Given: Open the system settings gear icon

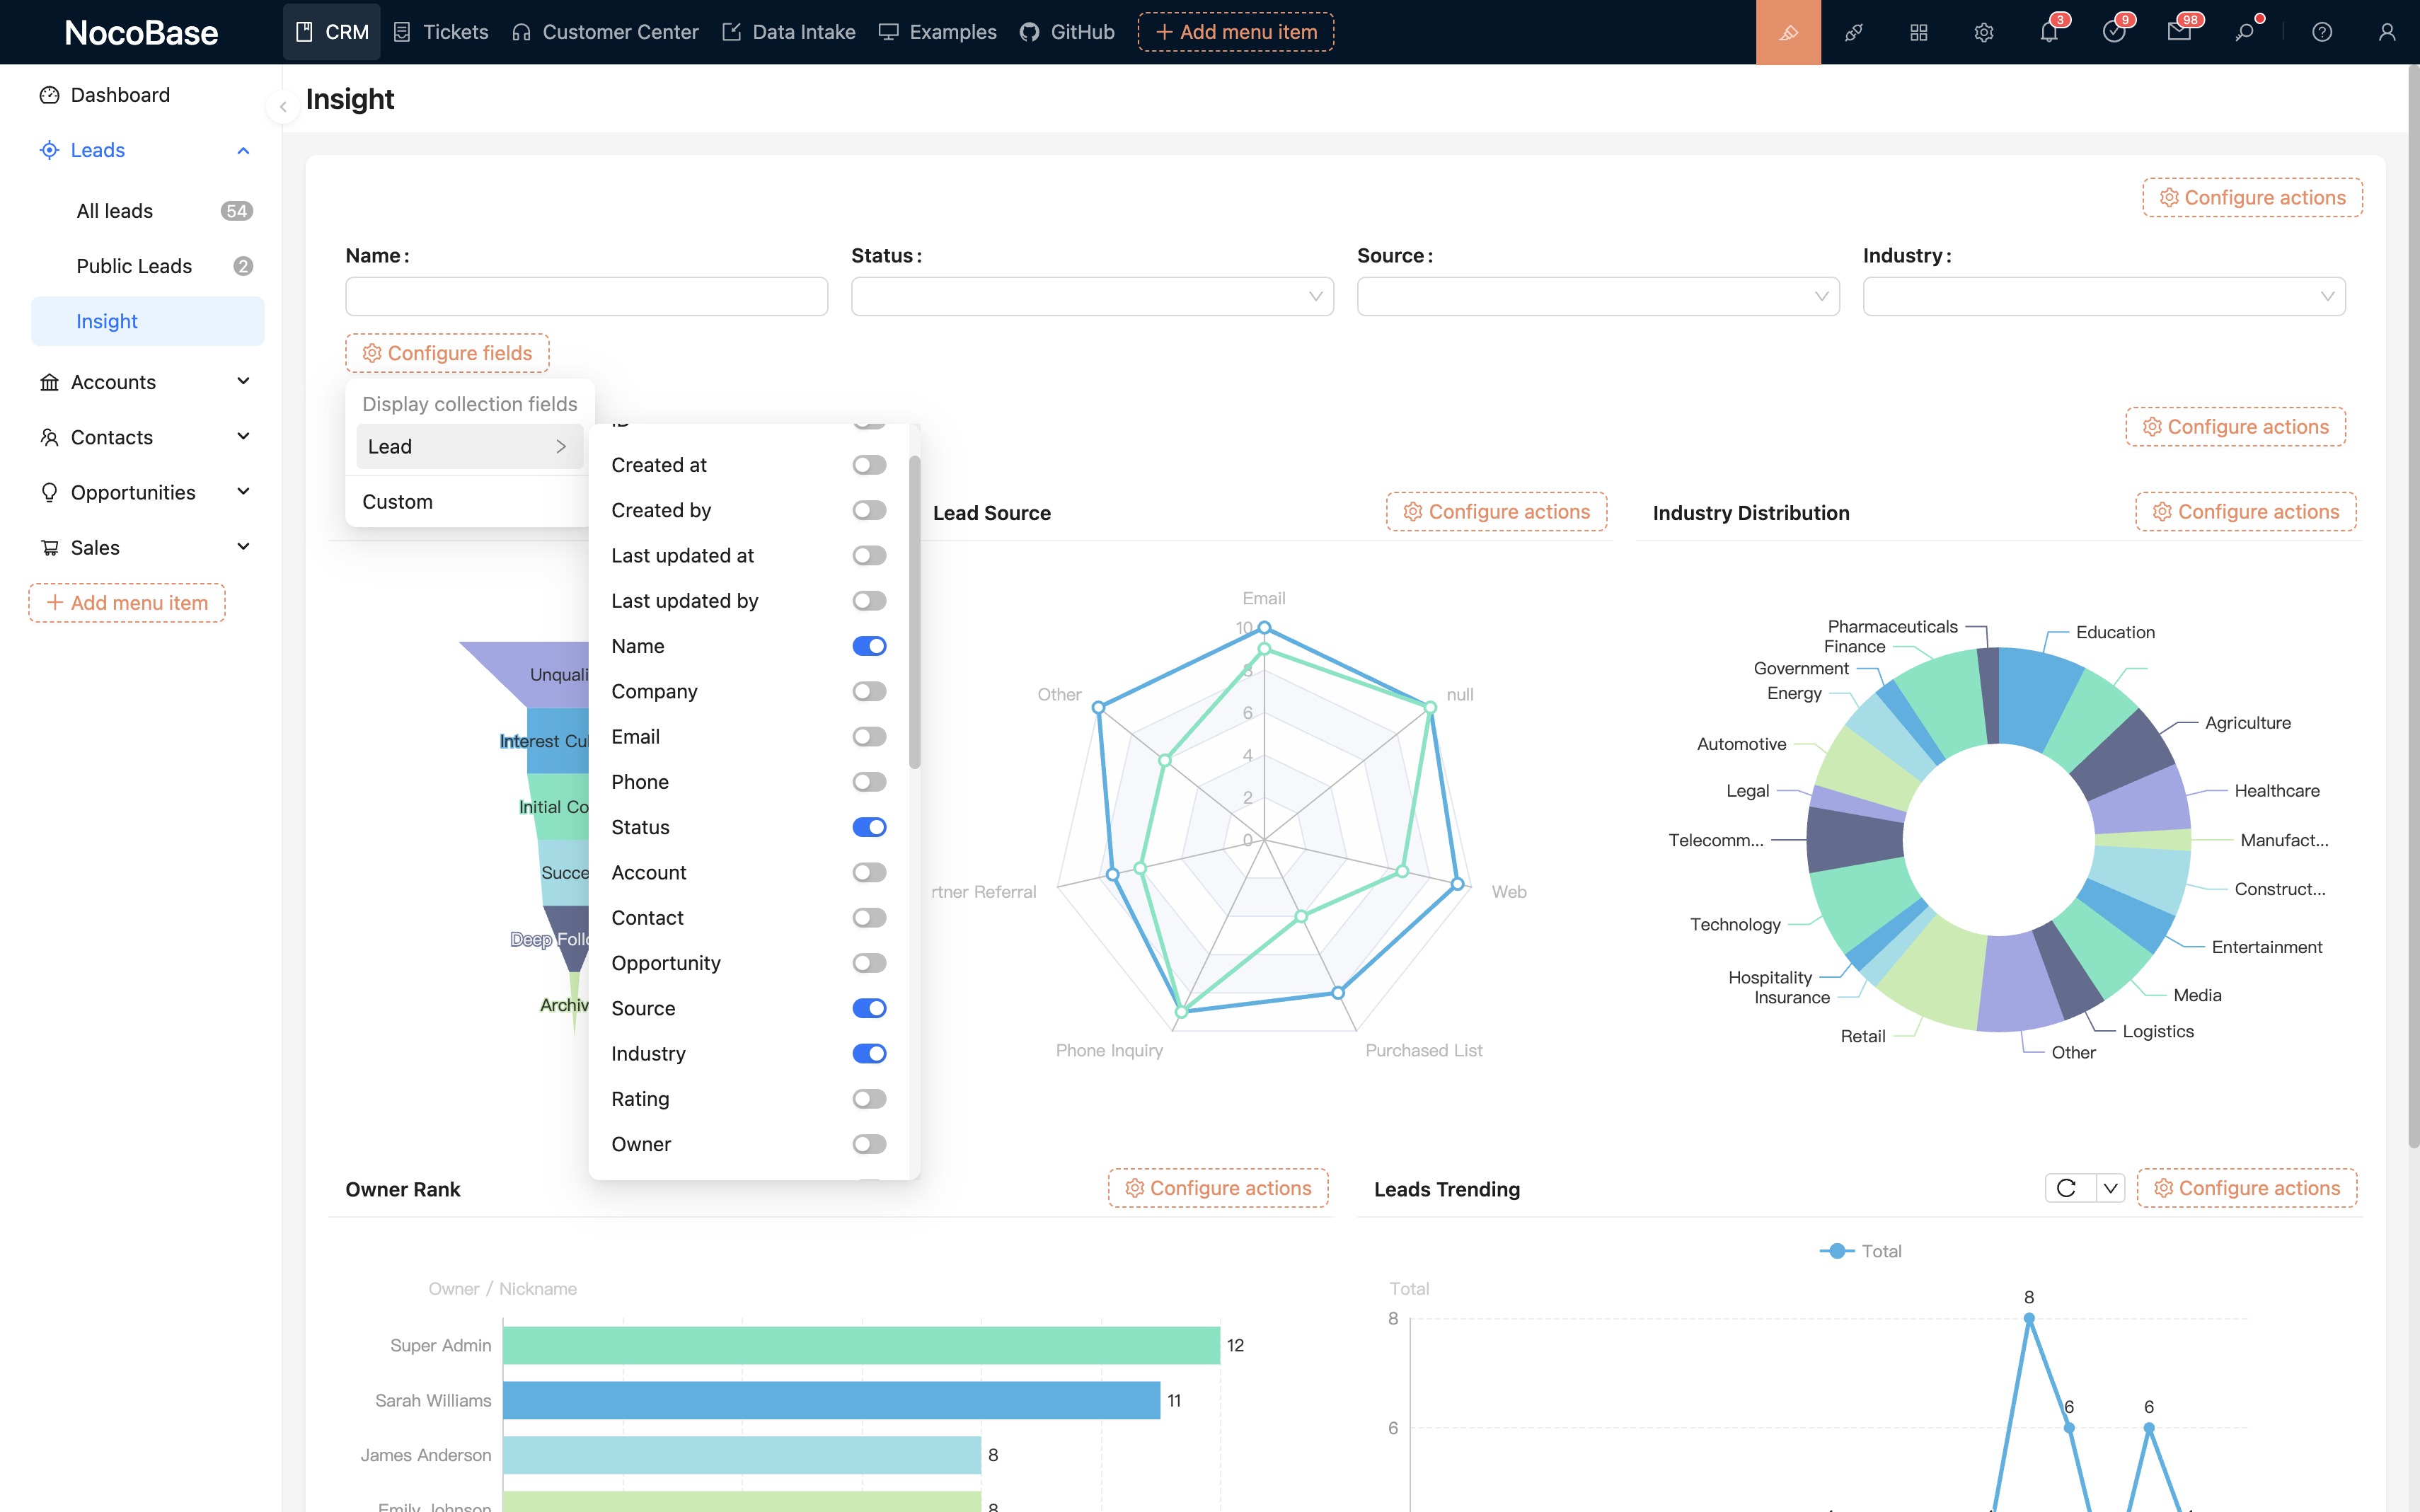Looking at the screenshot, I should coord(1984,32).
